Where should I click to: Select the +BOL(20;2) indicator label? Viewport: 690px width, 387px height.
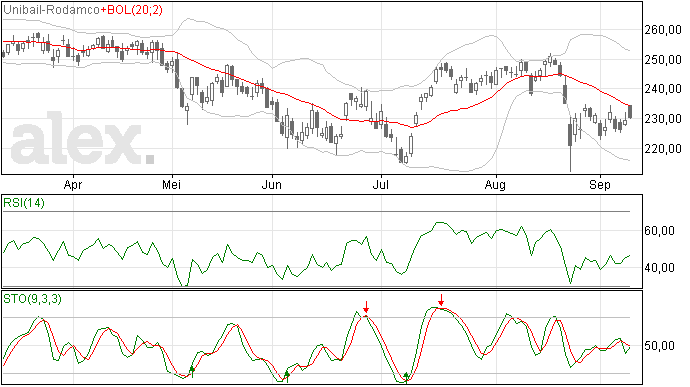click(x=131, y=10)
